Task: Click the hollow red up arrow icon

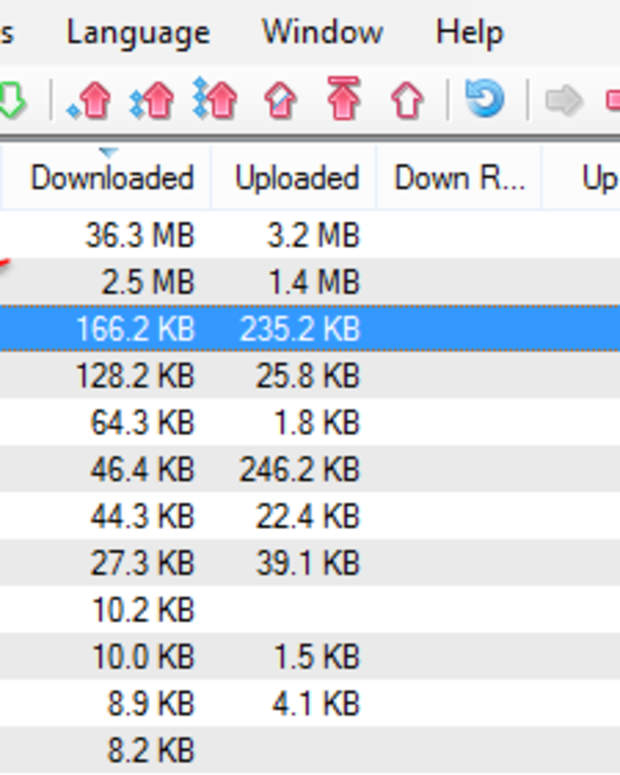Action: [406, 100]
